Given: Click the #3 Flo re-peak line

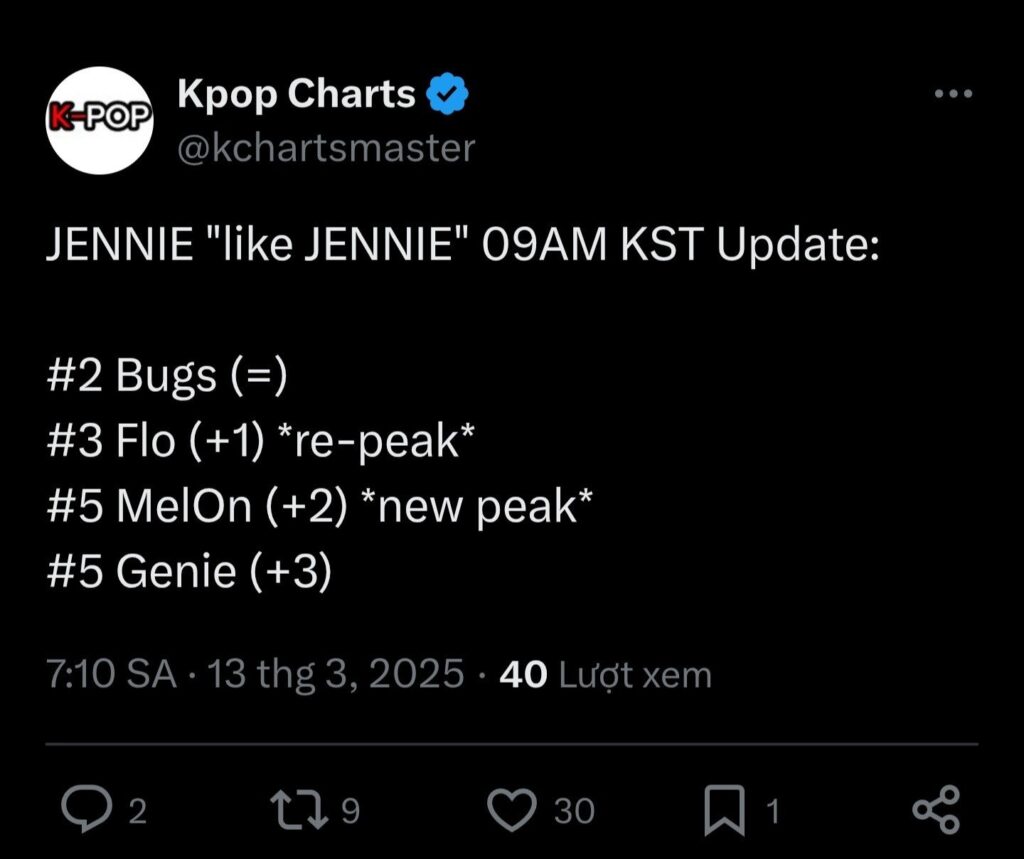Looking at the screenshot, I should (260, 441).
